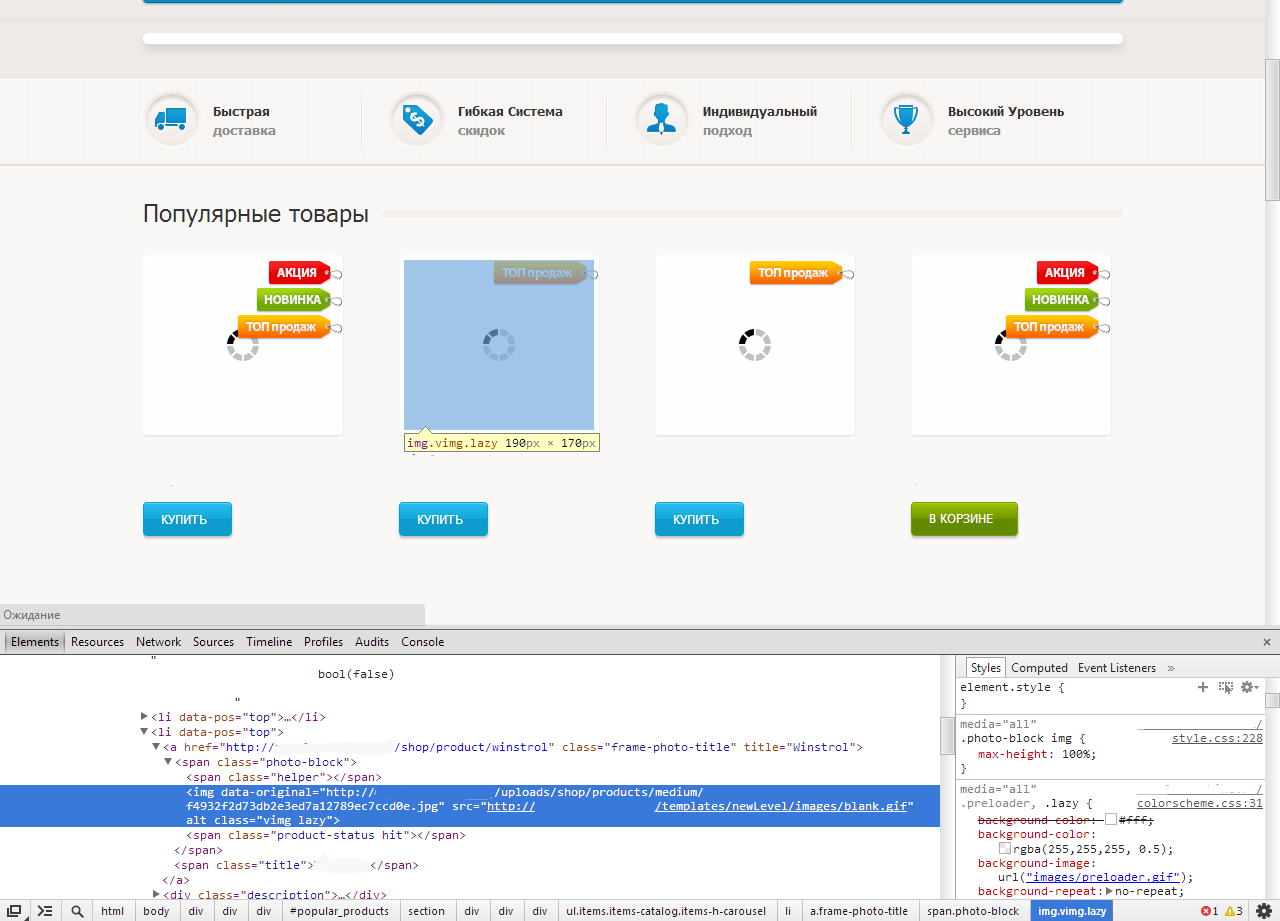Select span.photo-block breadcrumb

(973, 911)
